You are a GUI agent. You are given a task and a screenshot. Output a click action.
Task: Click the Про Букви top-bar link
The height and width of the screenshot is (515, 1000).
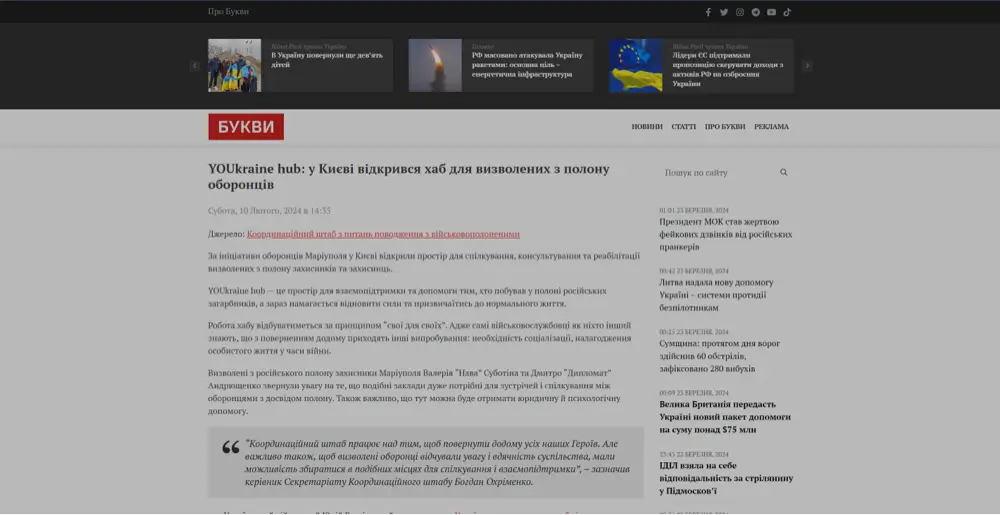click(x=228, y=12)
